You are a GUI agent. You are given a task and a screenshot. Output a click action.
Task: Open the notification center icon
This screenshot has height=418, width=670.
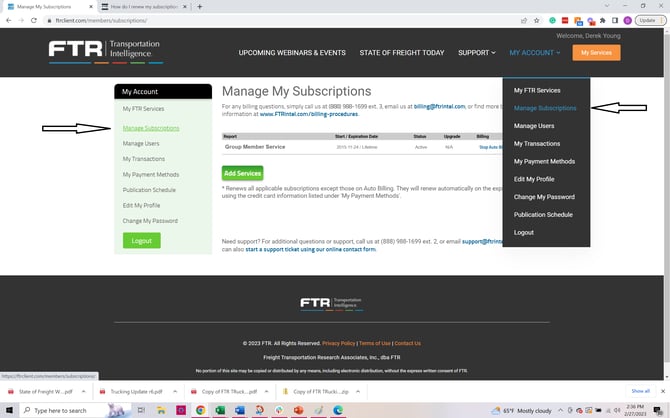[658, 411]
